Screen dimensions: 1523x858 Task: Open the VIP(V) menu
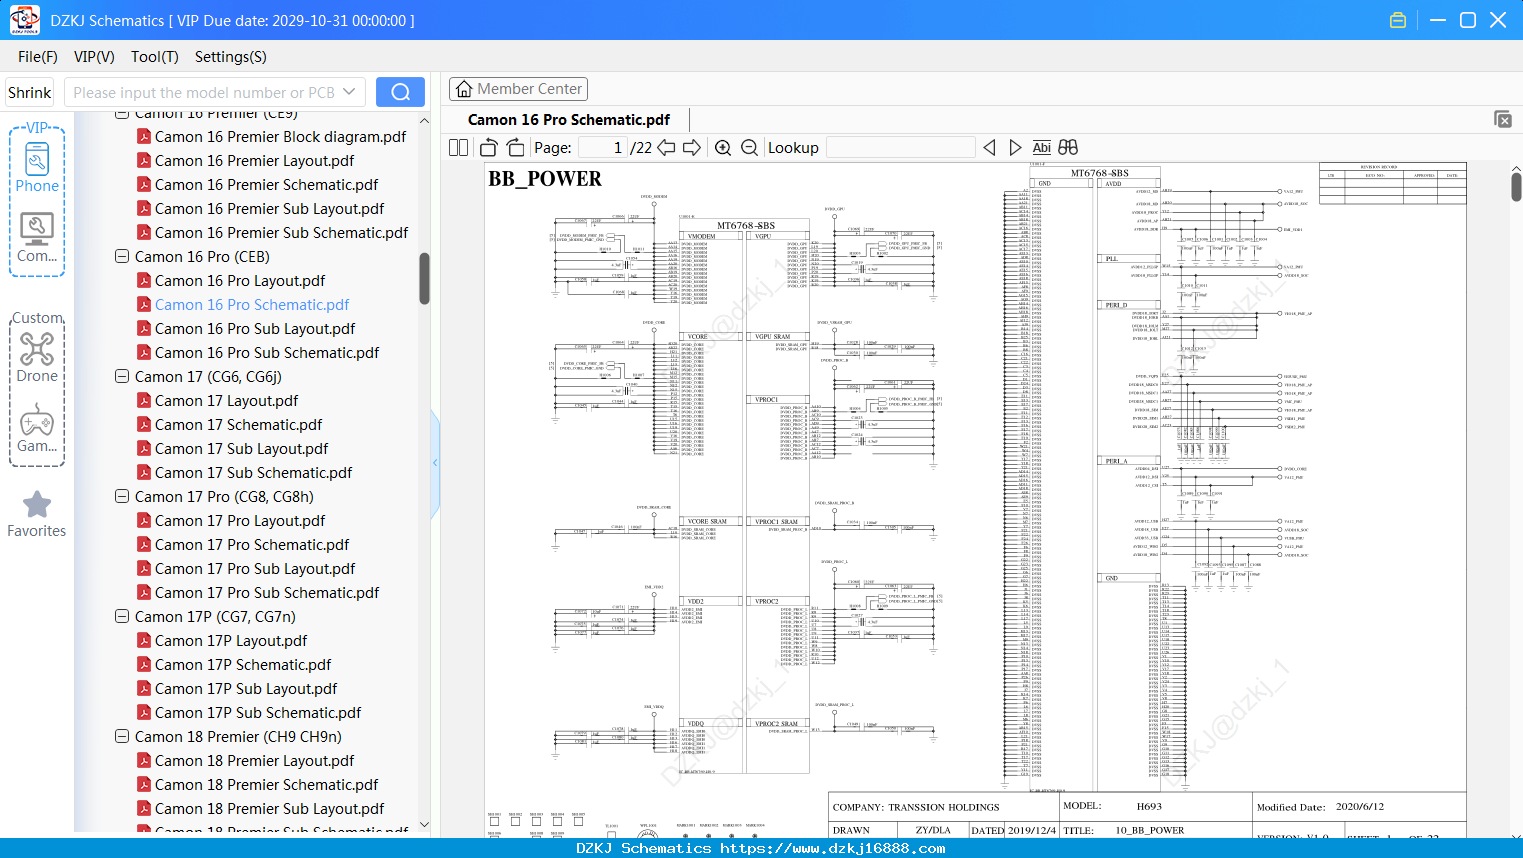point(94,57)
